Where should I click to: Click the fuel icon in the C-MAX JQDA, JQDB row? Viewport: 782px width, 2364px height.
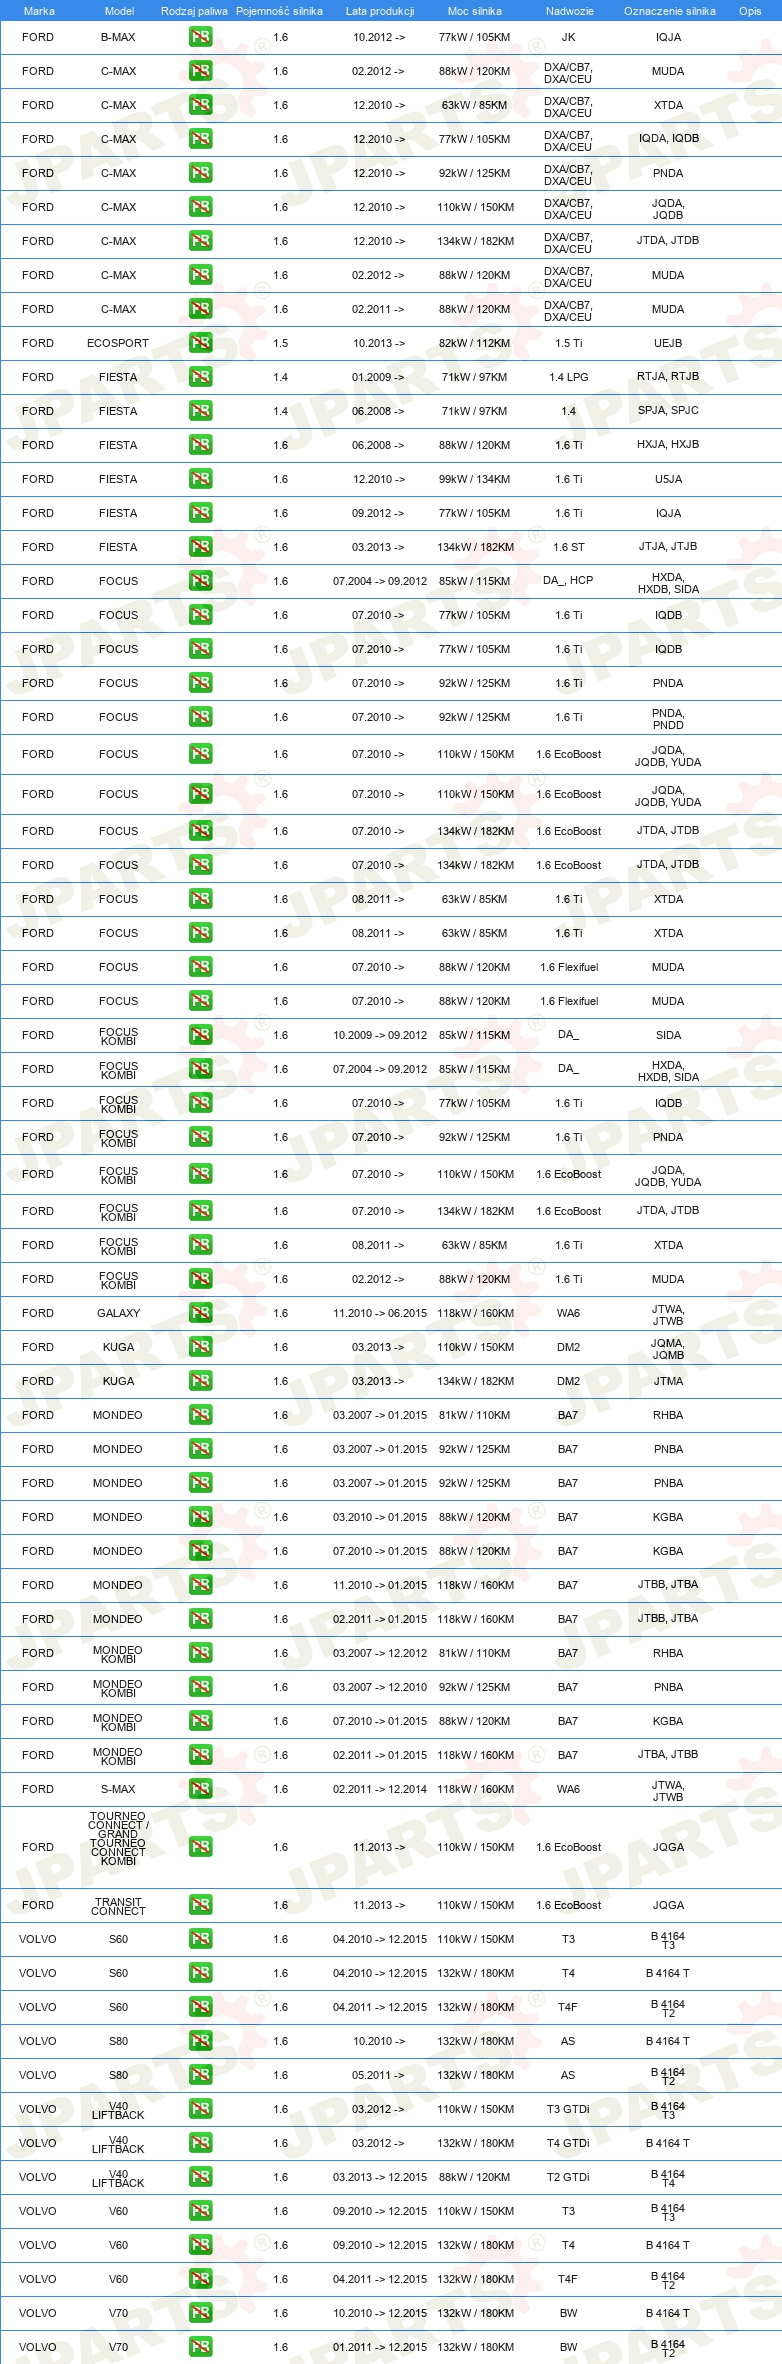pos(201,207)
